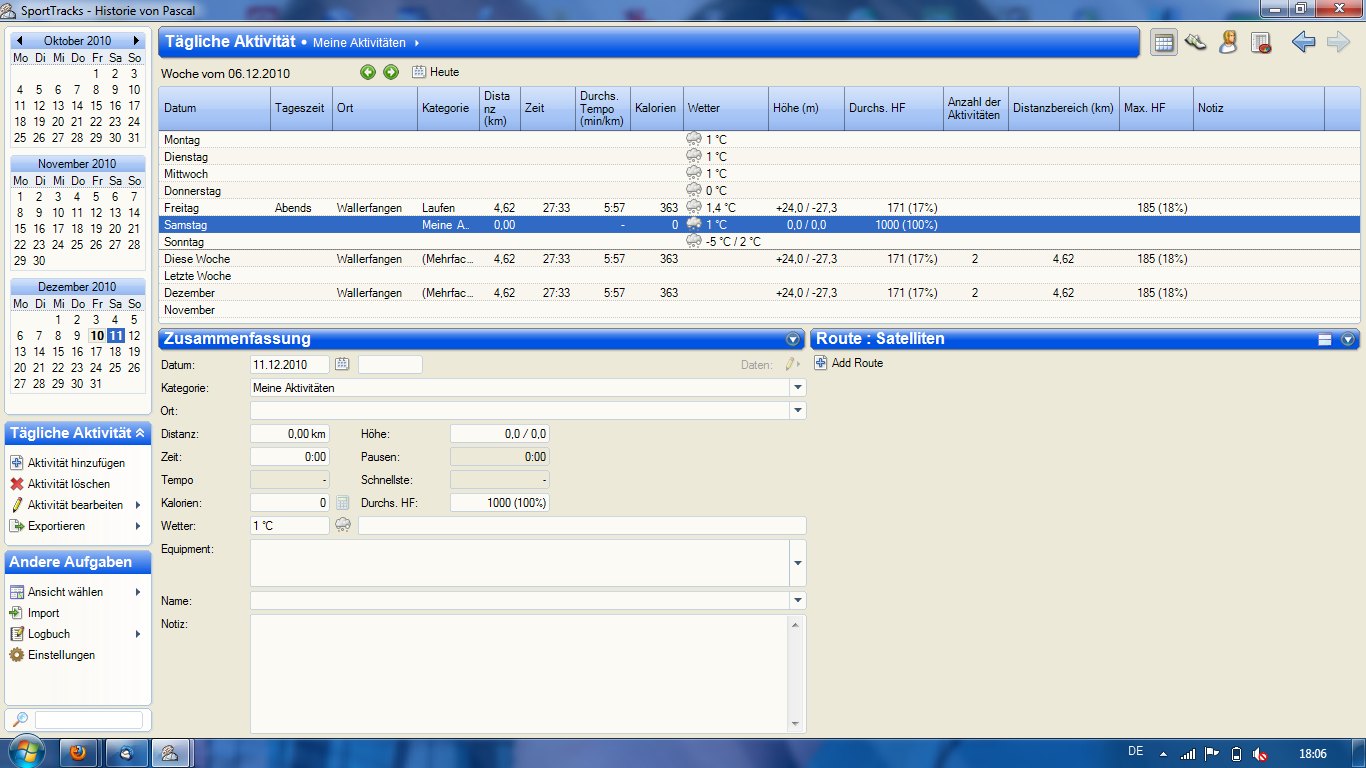Click Aktivität hinzufügen

pyautogui.click(x=76, y=463)
